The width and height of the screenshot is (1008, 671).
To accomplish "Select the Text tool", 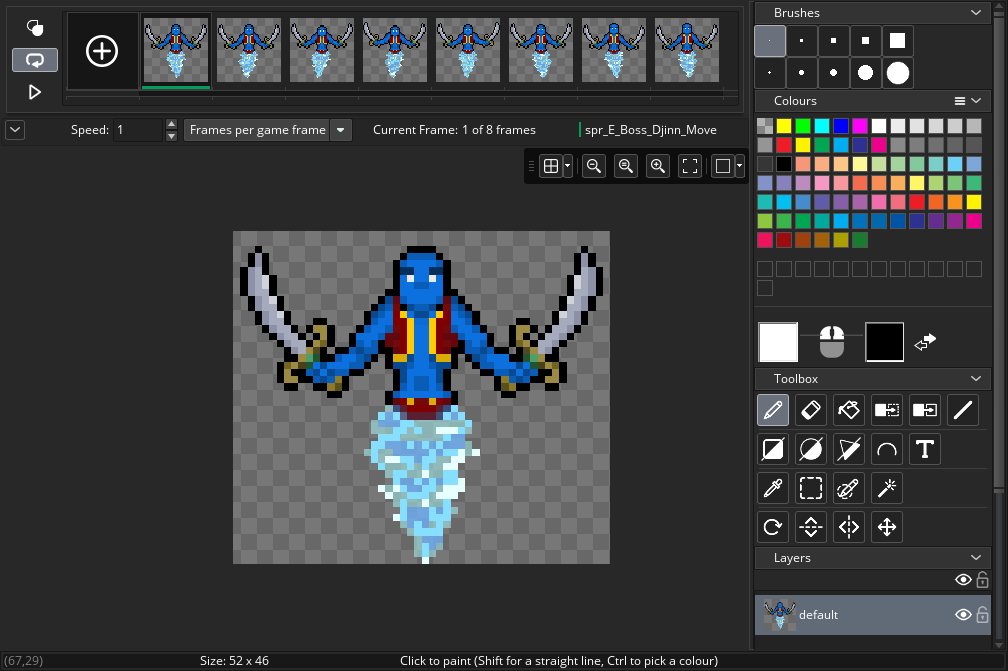I will coord(924,449).
